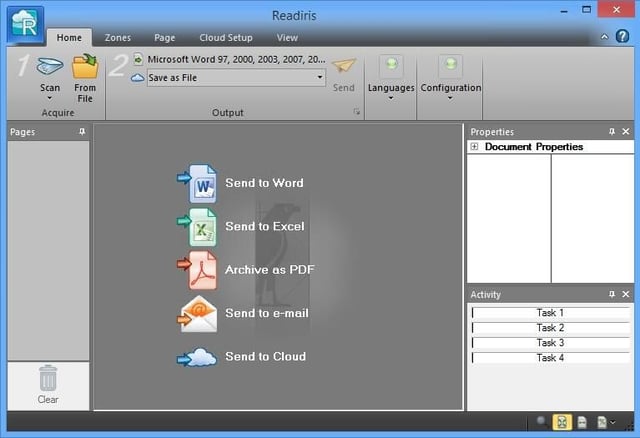Select the highlighted fit-to-page view icon
The height and width of the screenshot is (438, 640).
pos(562,422)
